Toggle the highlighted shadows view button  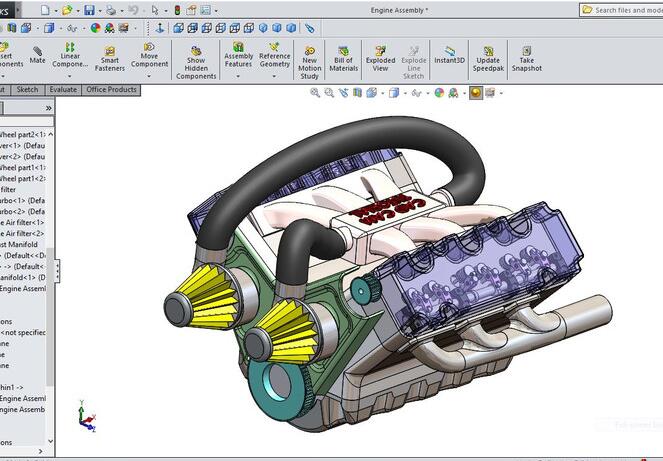(x=476, y=93)
